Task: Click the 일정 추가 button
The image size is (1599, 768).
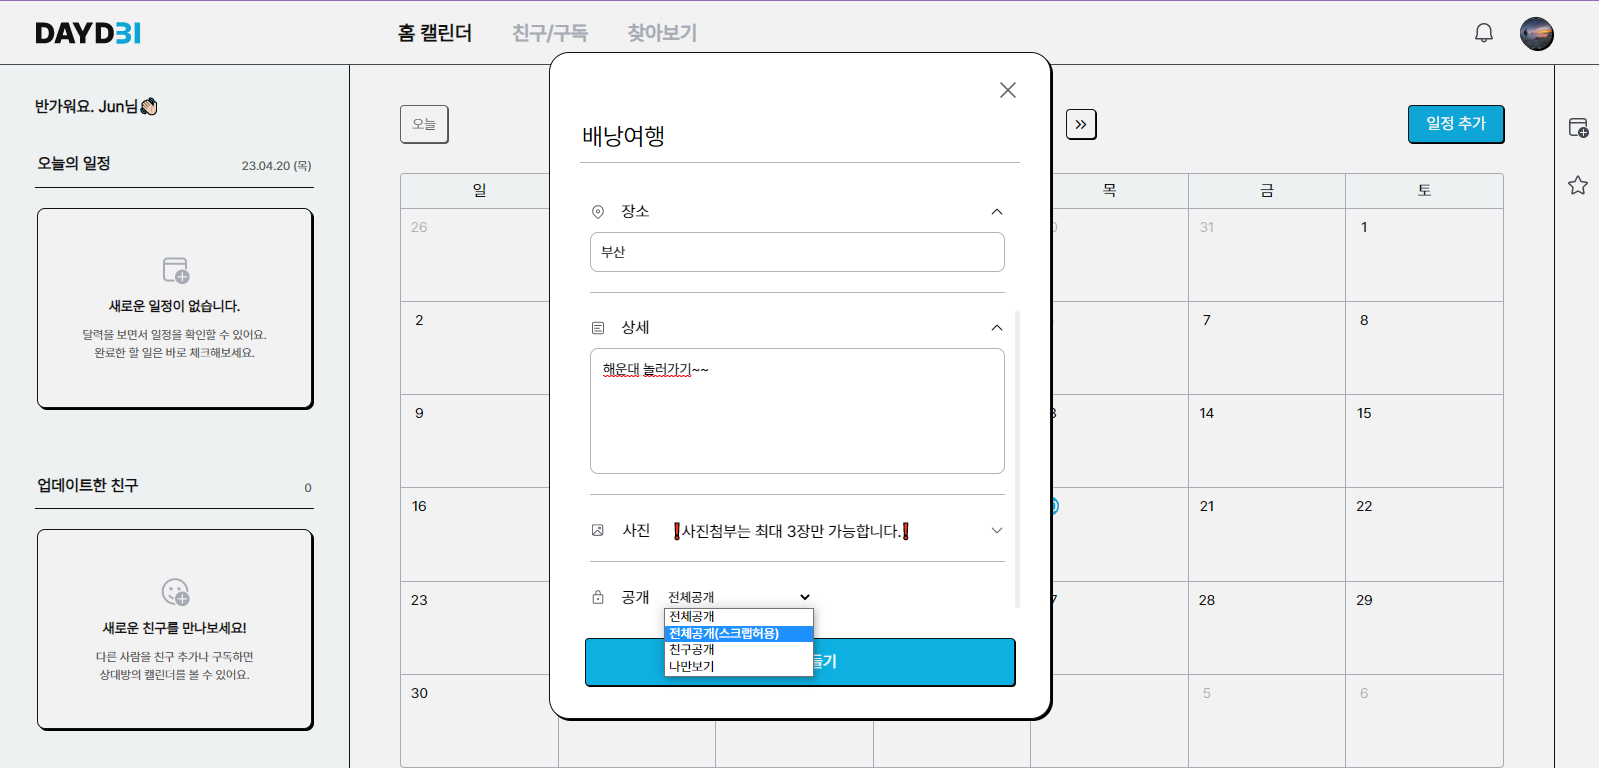Action: (x=1456, y=124)
